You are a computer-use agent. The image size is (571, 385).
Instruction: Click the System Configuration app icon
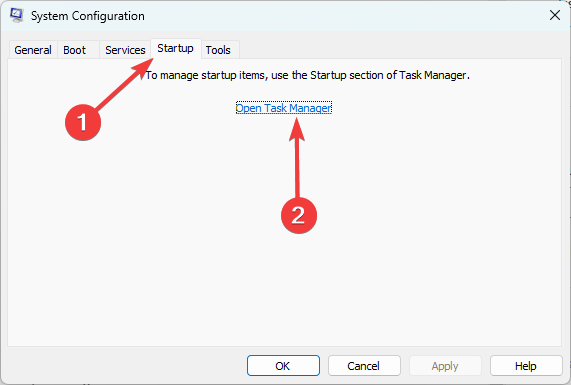[16, 15]
